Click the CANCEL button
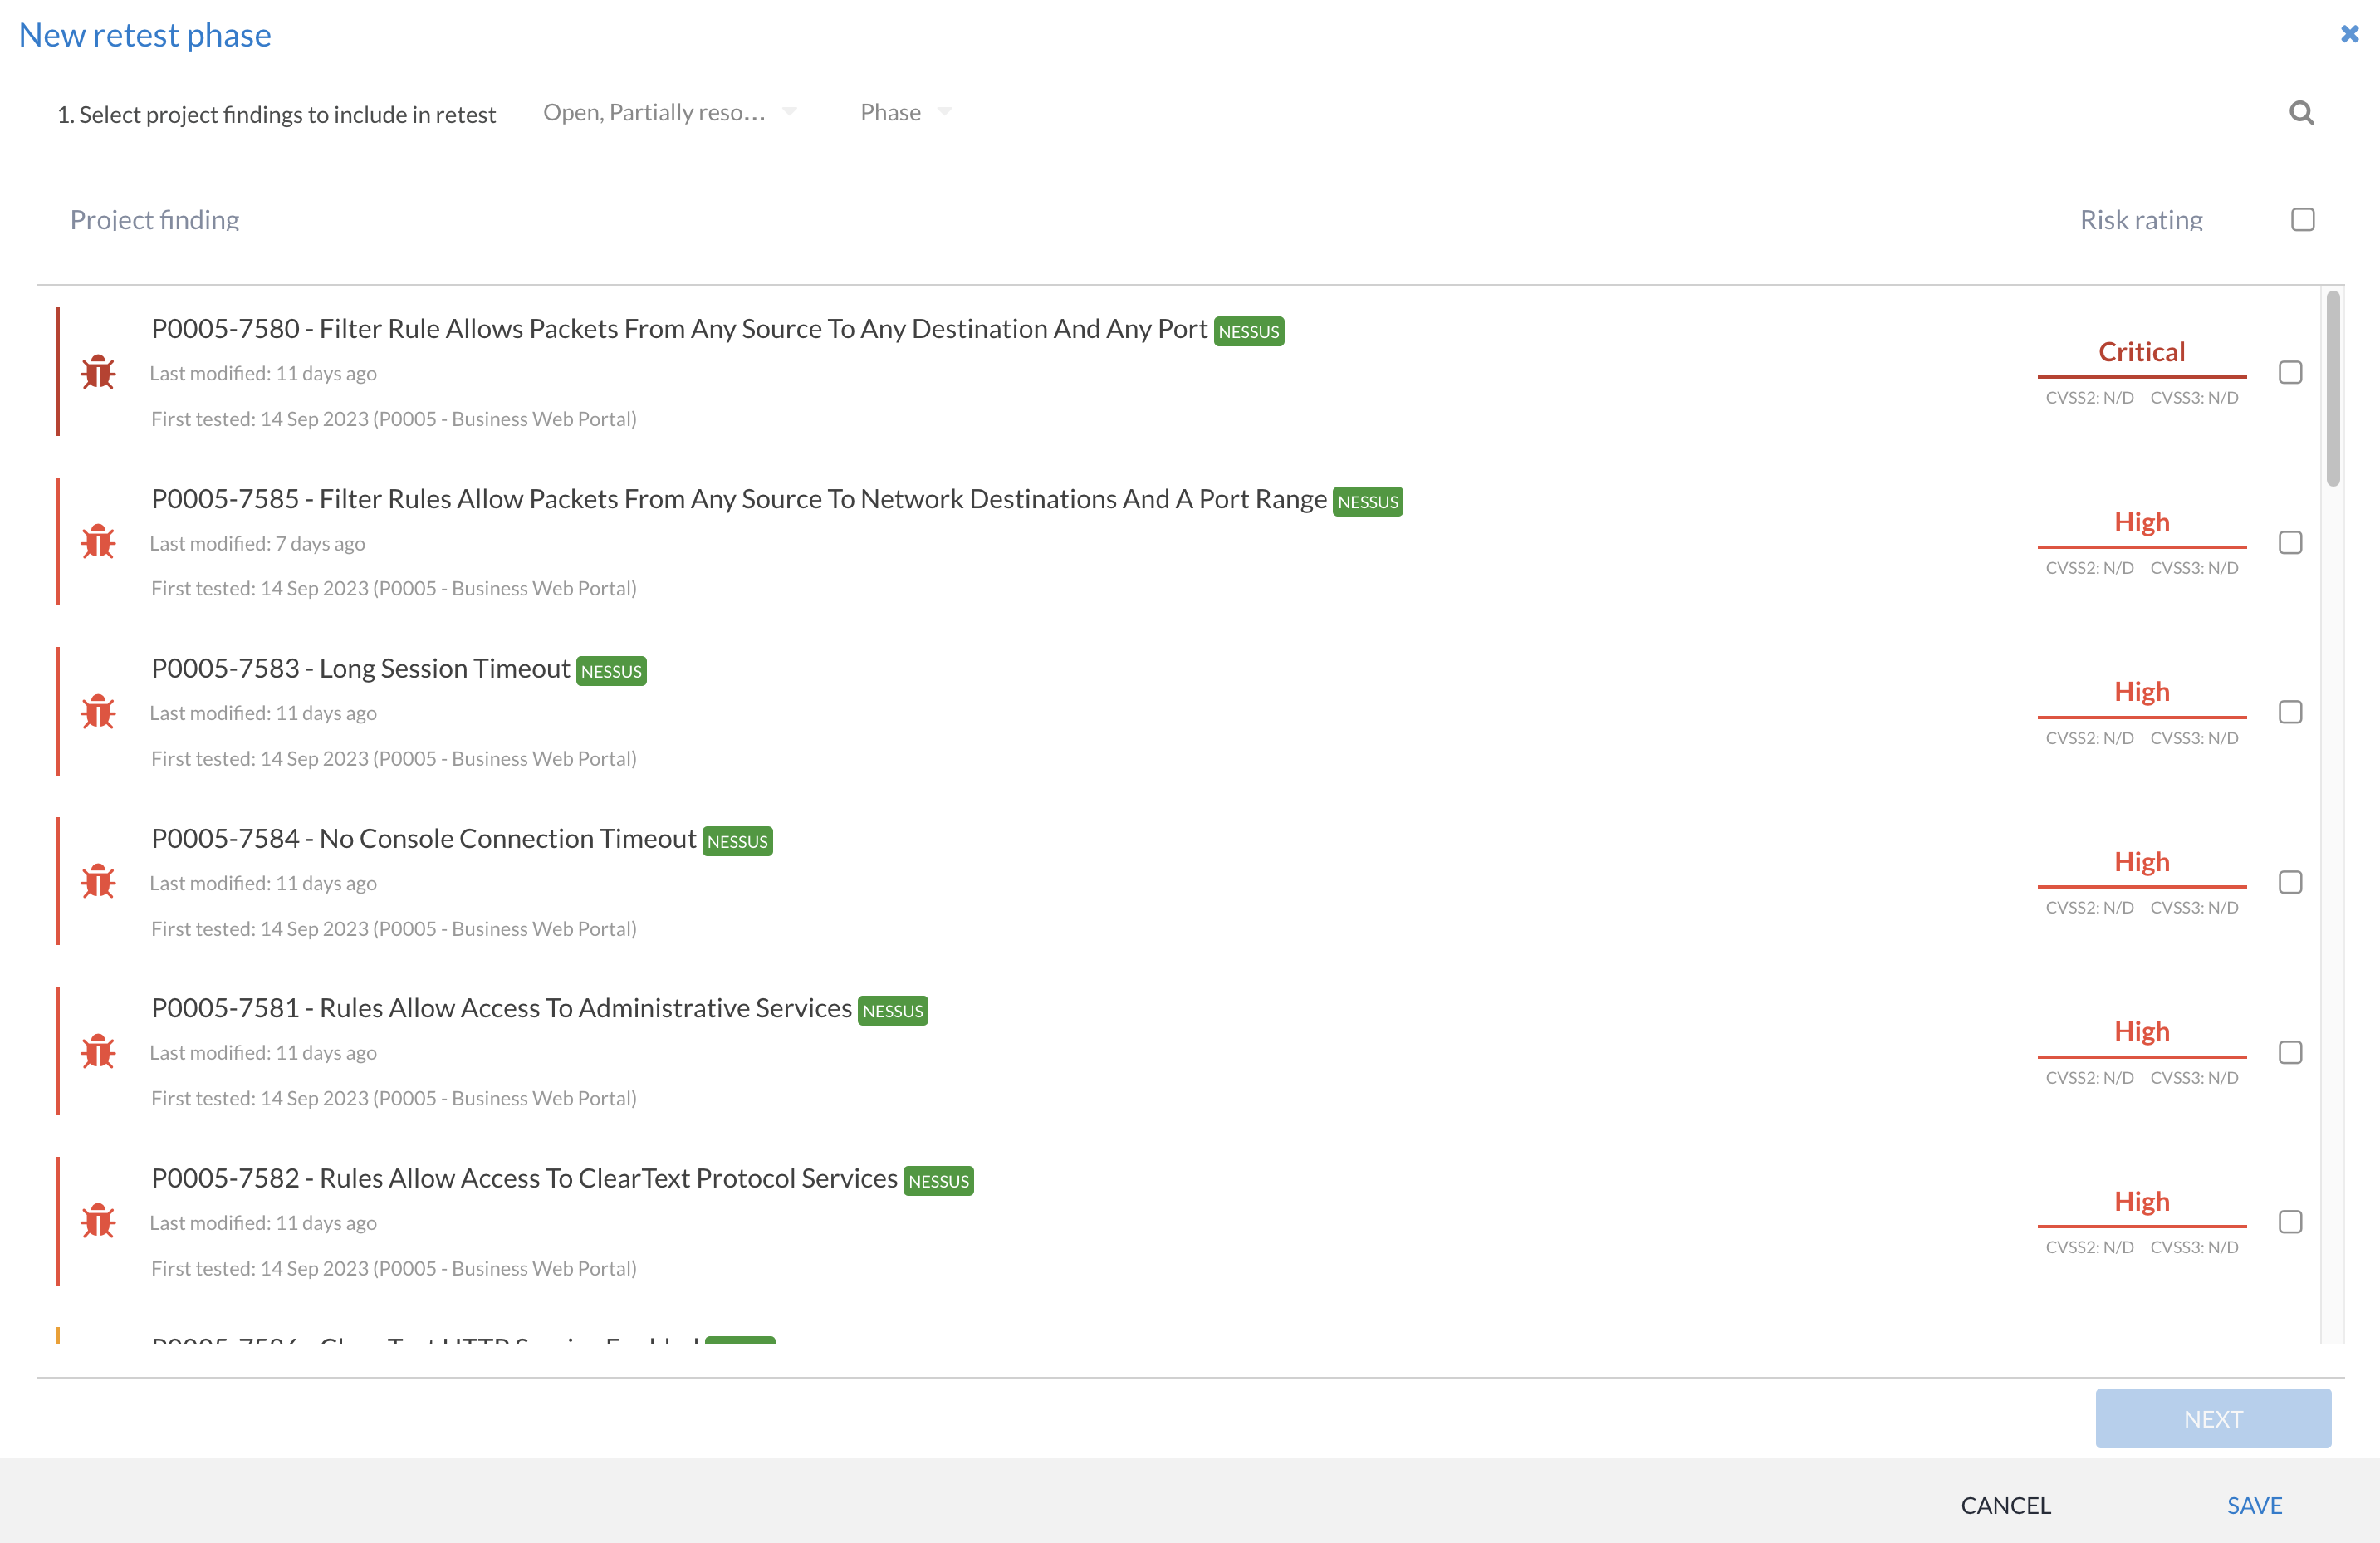The width and height of the screenshot is (2380, 1543). pos(2005,1504)
